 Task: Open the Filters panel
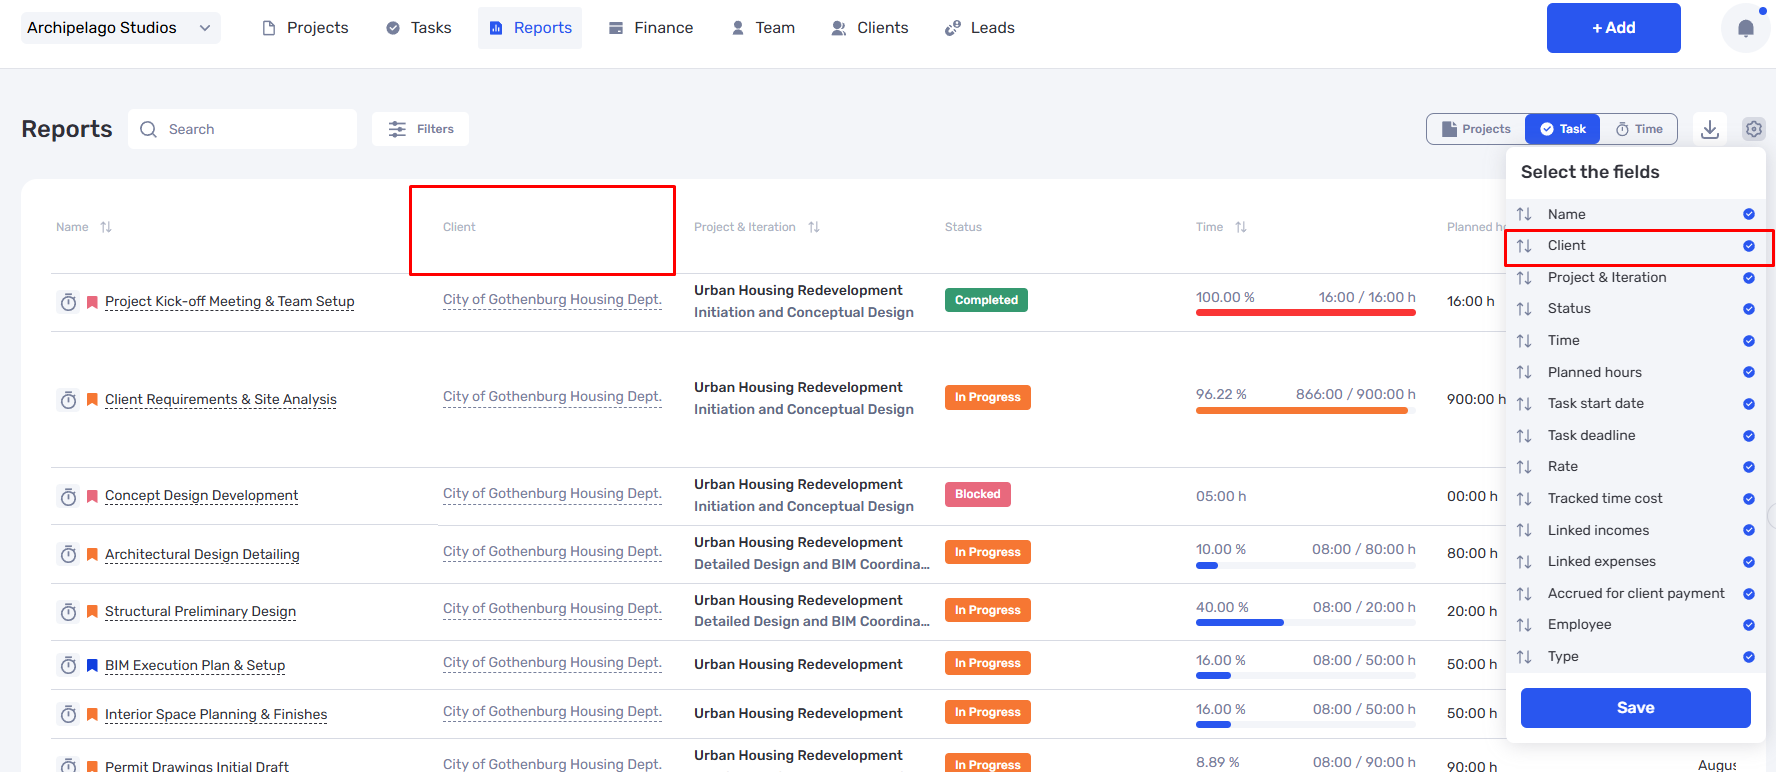(420, 129)
